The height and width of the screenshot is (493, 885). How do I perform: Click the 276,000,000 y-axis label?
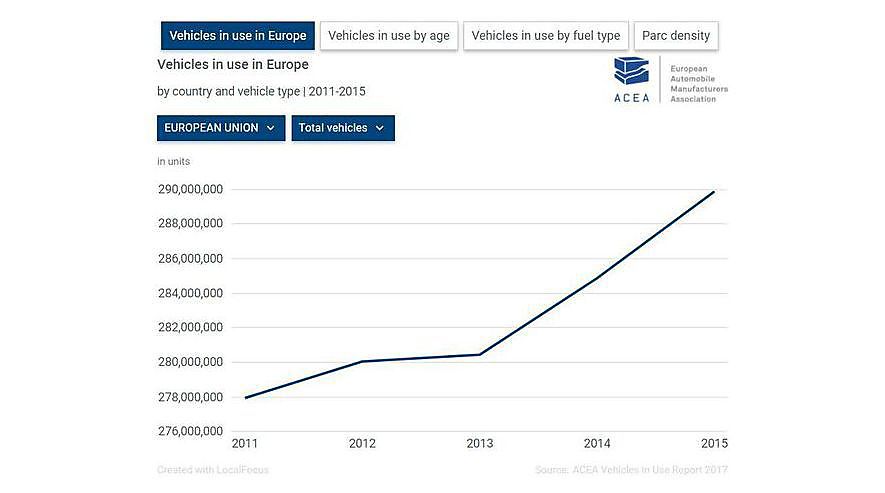(190, 432)
